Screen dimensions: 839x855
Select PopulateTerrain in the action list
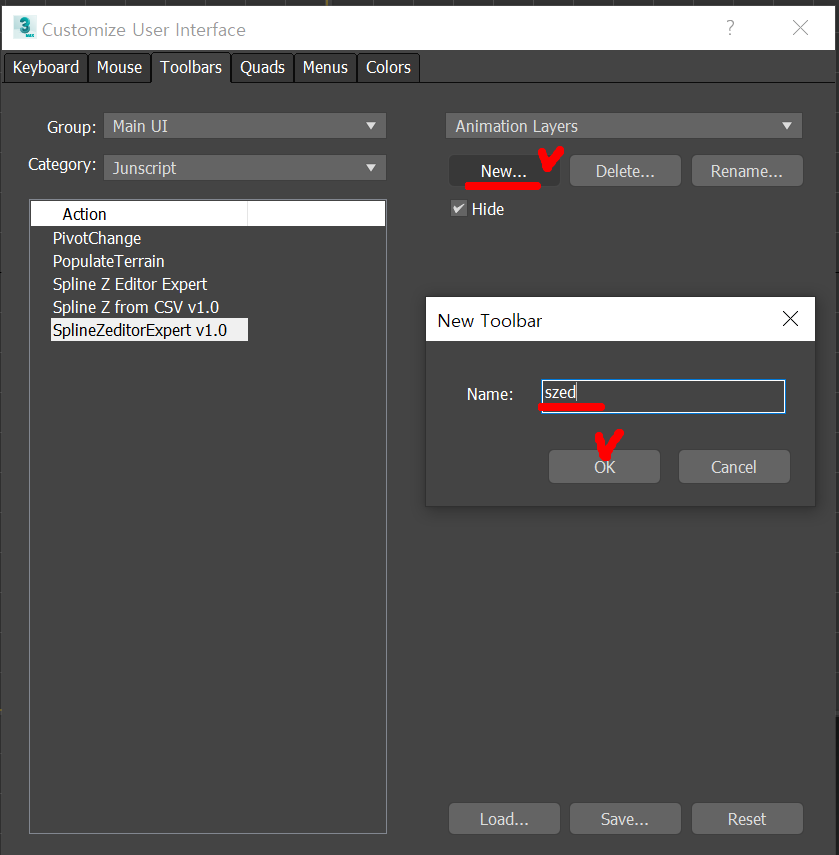pyautogui.click(x=108, y=261)
